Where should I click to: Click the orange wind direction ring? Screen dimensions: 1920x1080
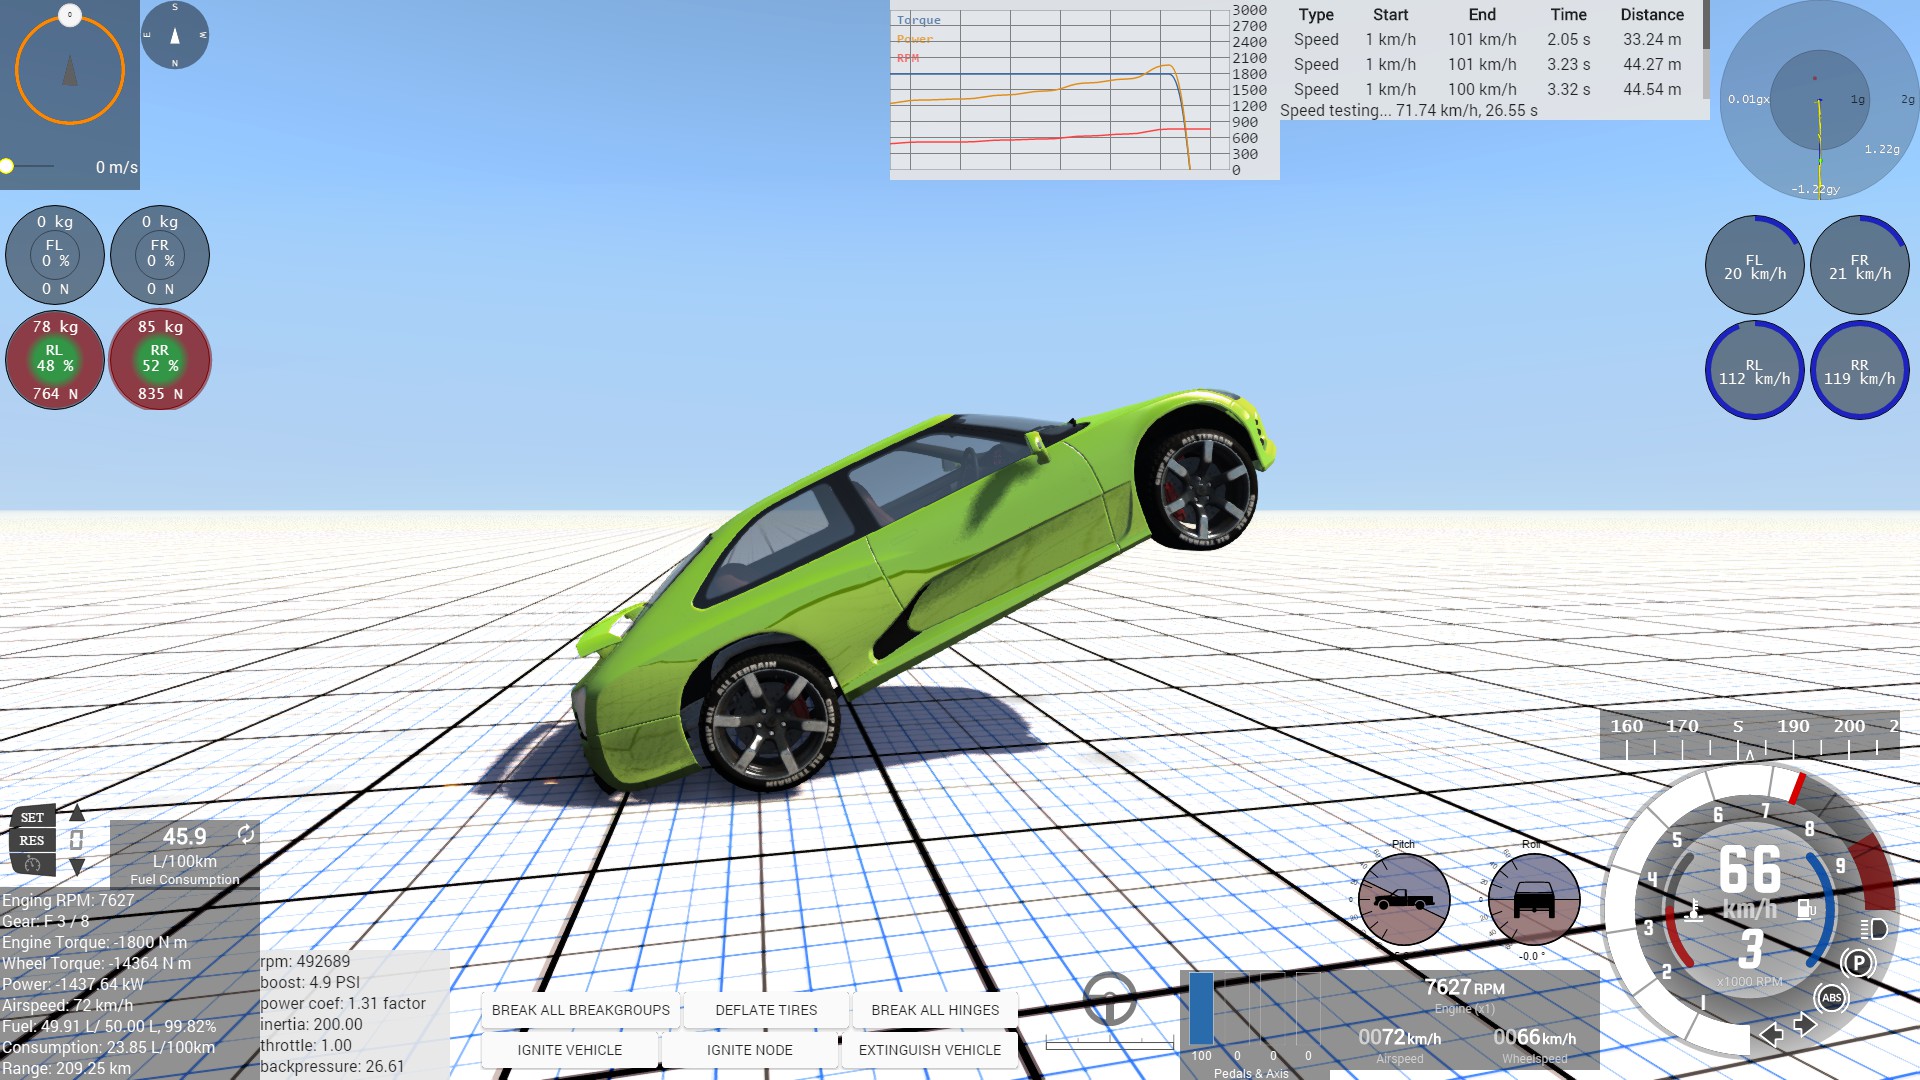[70, 70]
